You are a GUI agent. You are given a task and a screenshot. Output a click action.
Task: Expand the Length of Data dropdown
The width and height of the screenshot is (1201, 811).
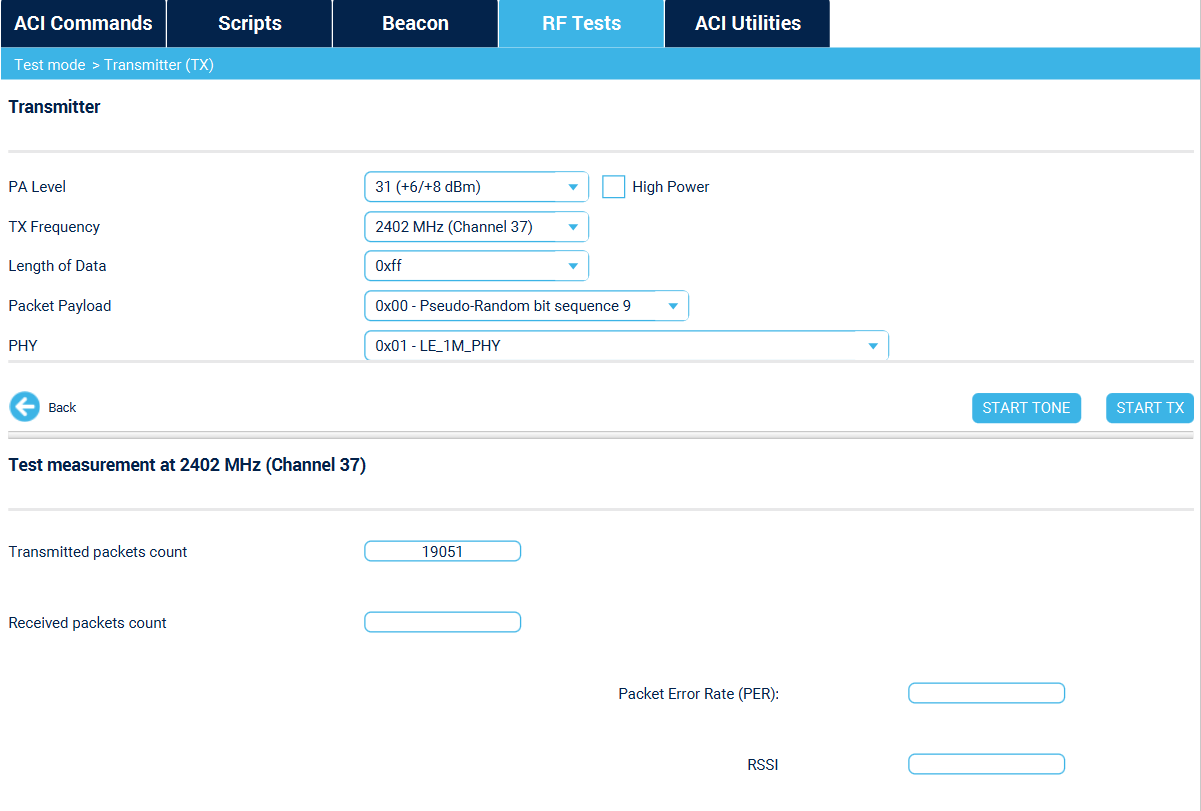click(x=573, y=265)
